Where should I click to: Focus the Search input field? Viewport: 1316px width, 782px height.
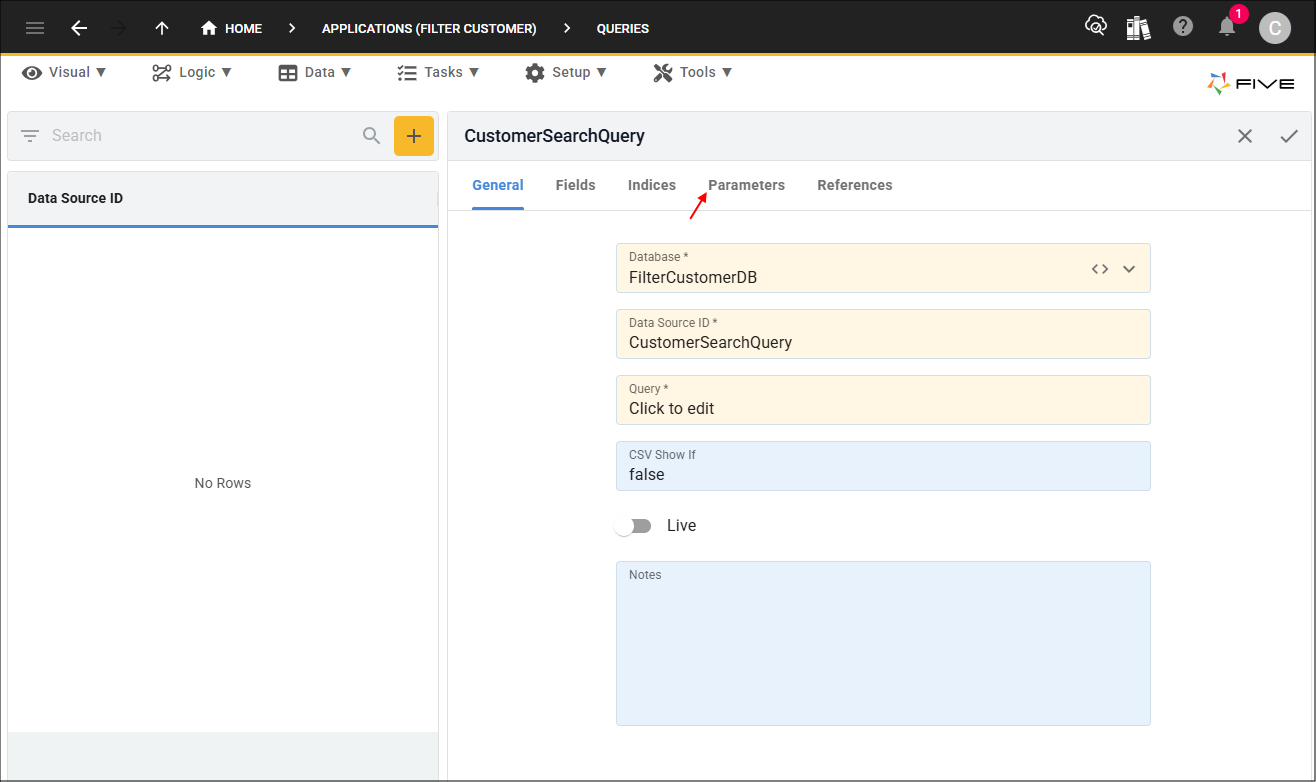coord(200,135)
